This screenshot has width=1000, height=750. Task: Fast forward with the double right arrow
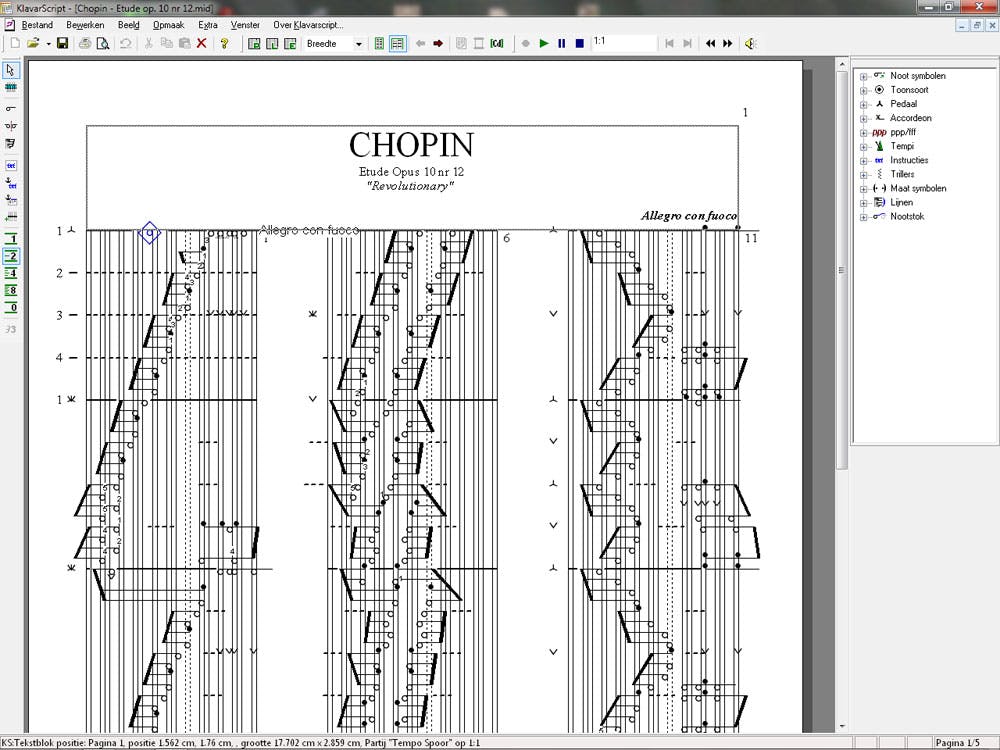pyautogui.click(x=728, y=43)
